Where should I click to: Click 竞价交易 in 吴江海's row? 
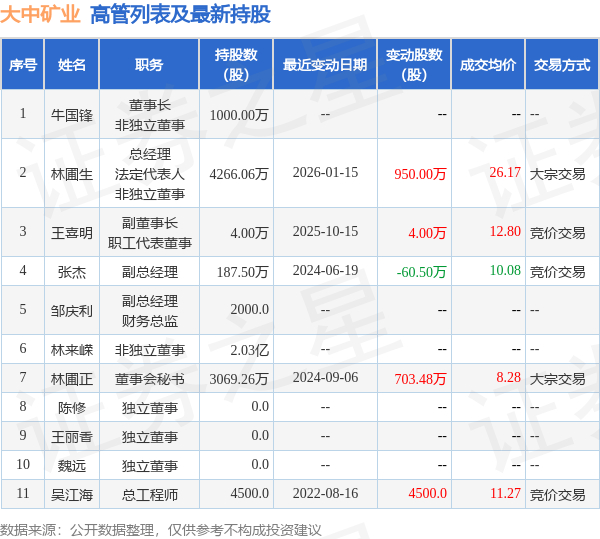(558, 495)
